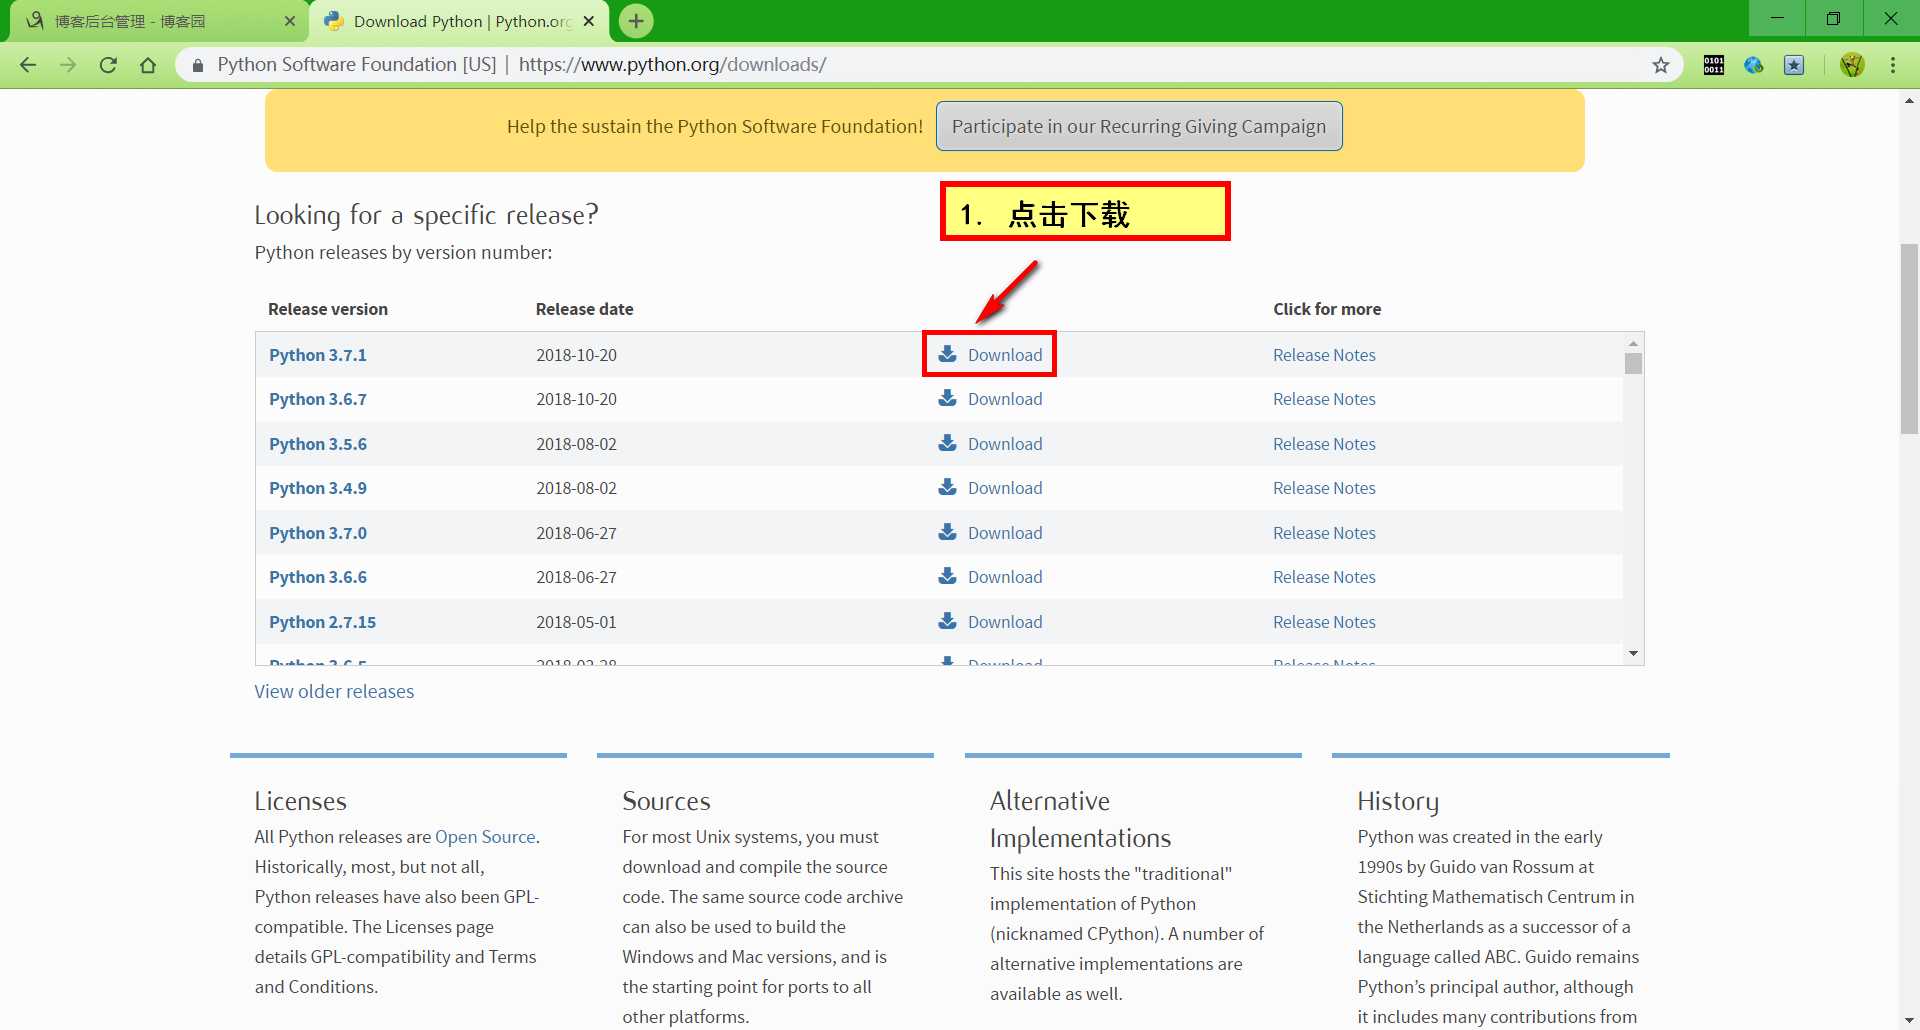Open Release Notes for Python 3.6.6
Screen dimensions: 1920x1030
(1324, 577)
